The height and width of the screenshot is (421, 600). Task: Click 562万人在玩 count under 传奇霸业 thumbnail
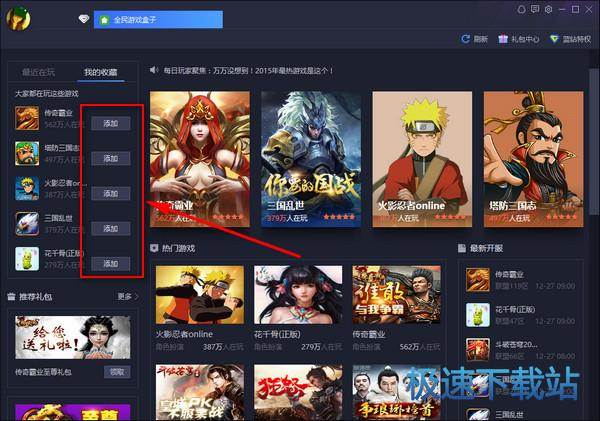420,347
